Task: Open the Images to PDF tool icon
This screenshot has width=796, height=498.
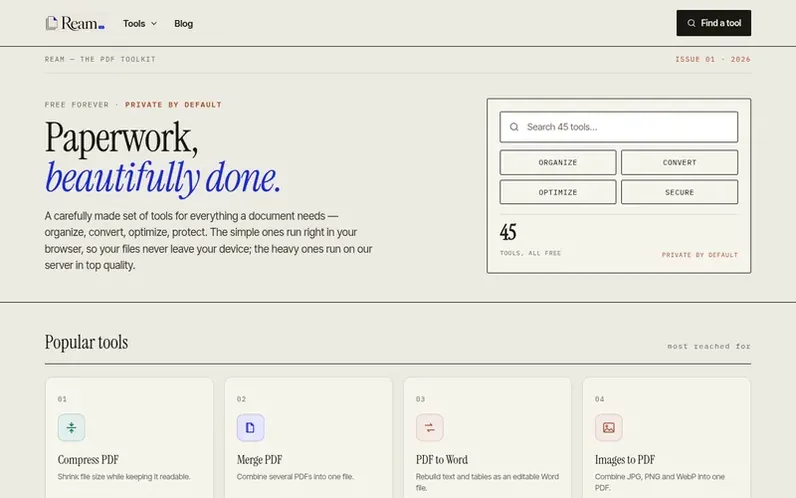Action: [x=609, y=427]
